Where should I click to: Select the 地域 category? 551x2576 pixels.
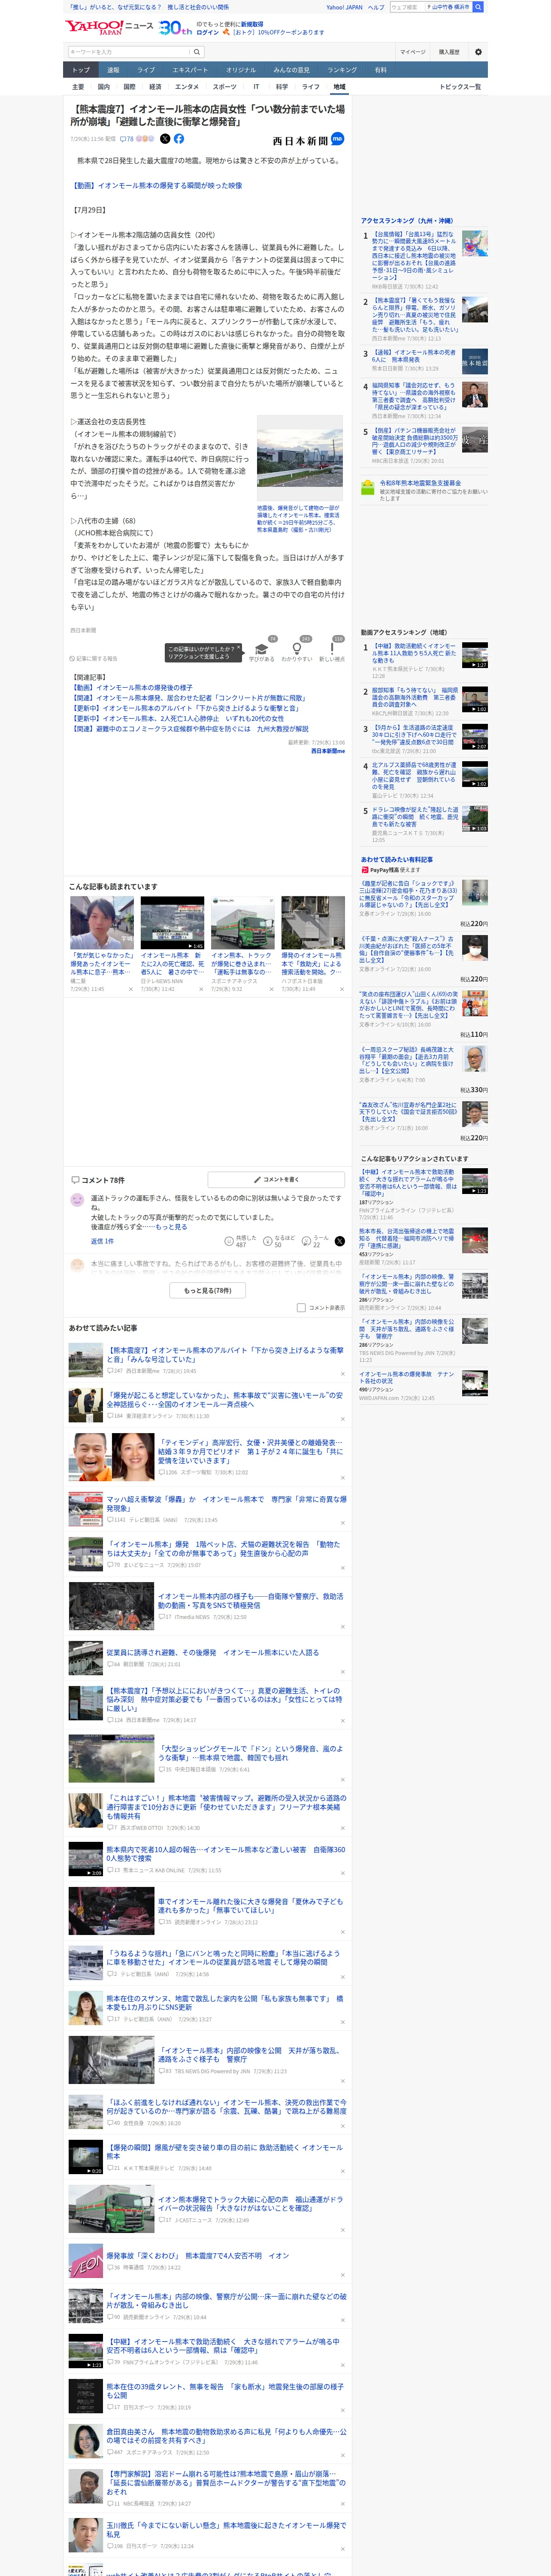(x=339, y=87)
